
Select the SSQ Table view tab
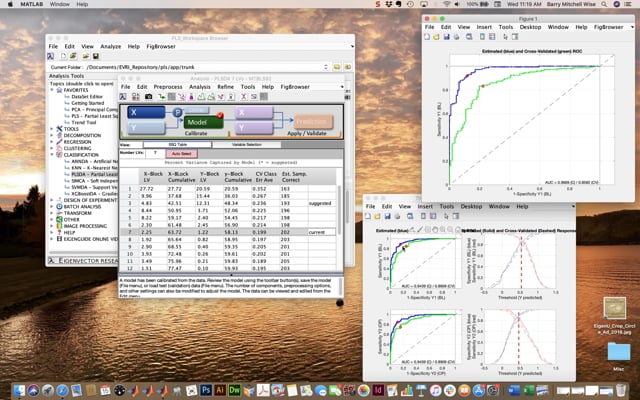(x=178, y=144)
